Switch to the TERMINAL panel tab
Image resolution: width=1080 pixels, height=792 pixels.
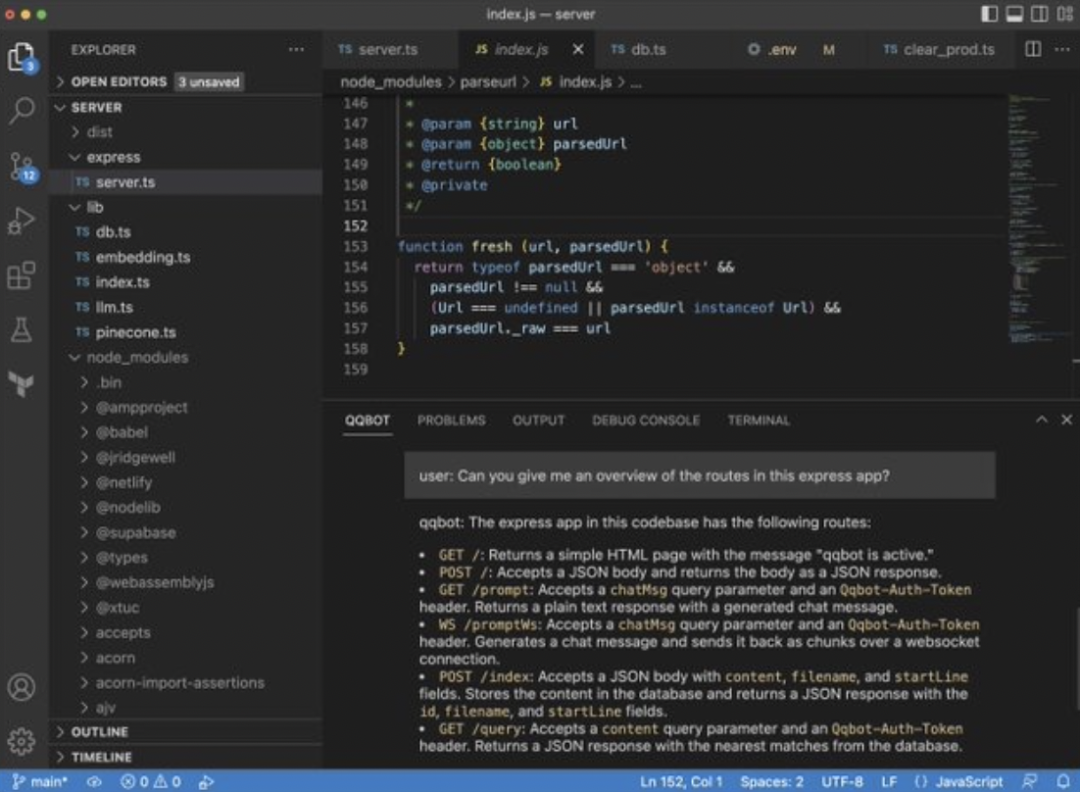pos(758,420)
